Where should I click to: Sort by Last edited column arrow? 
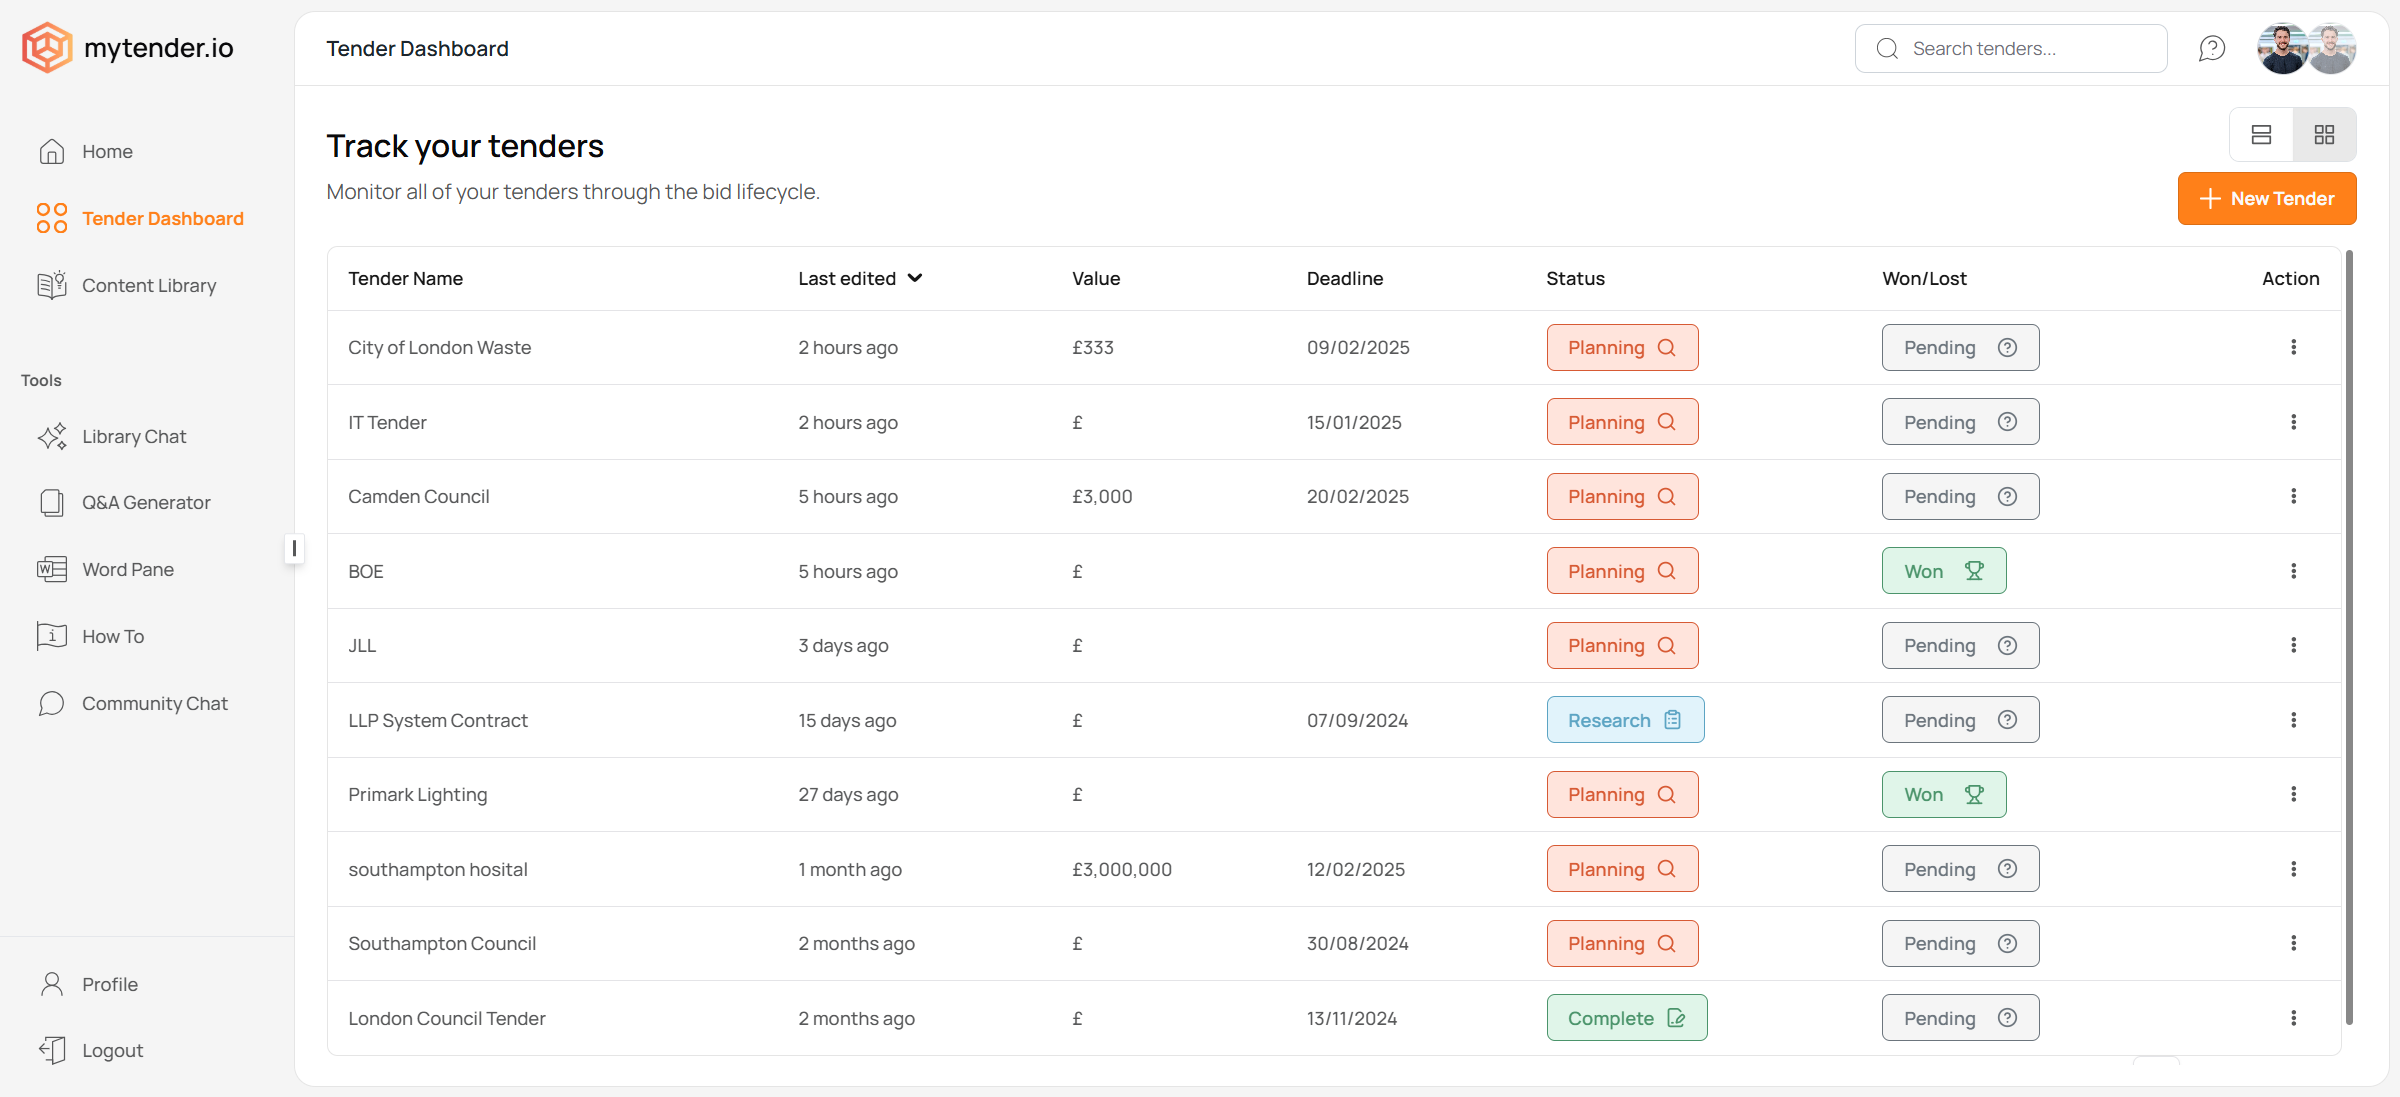point(915,278)
